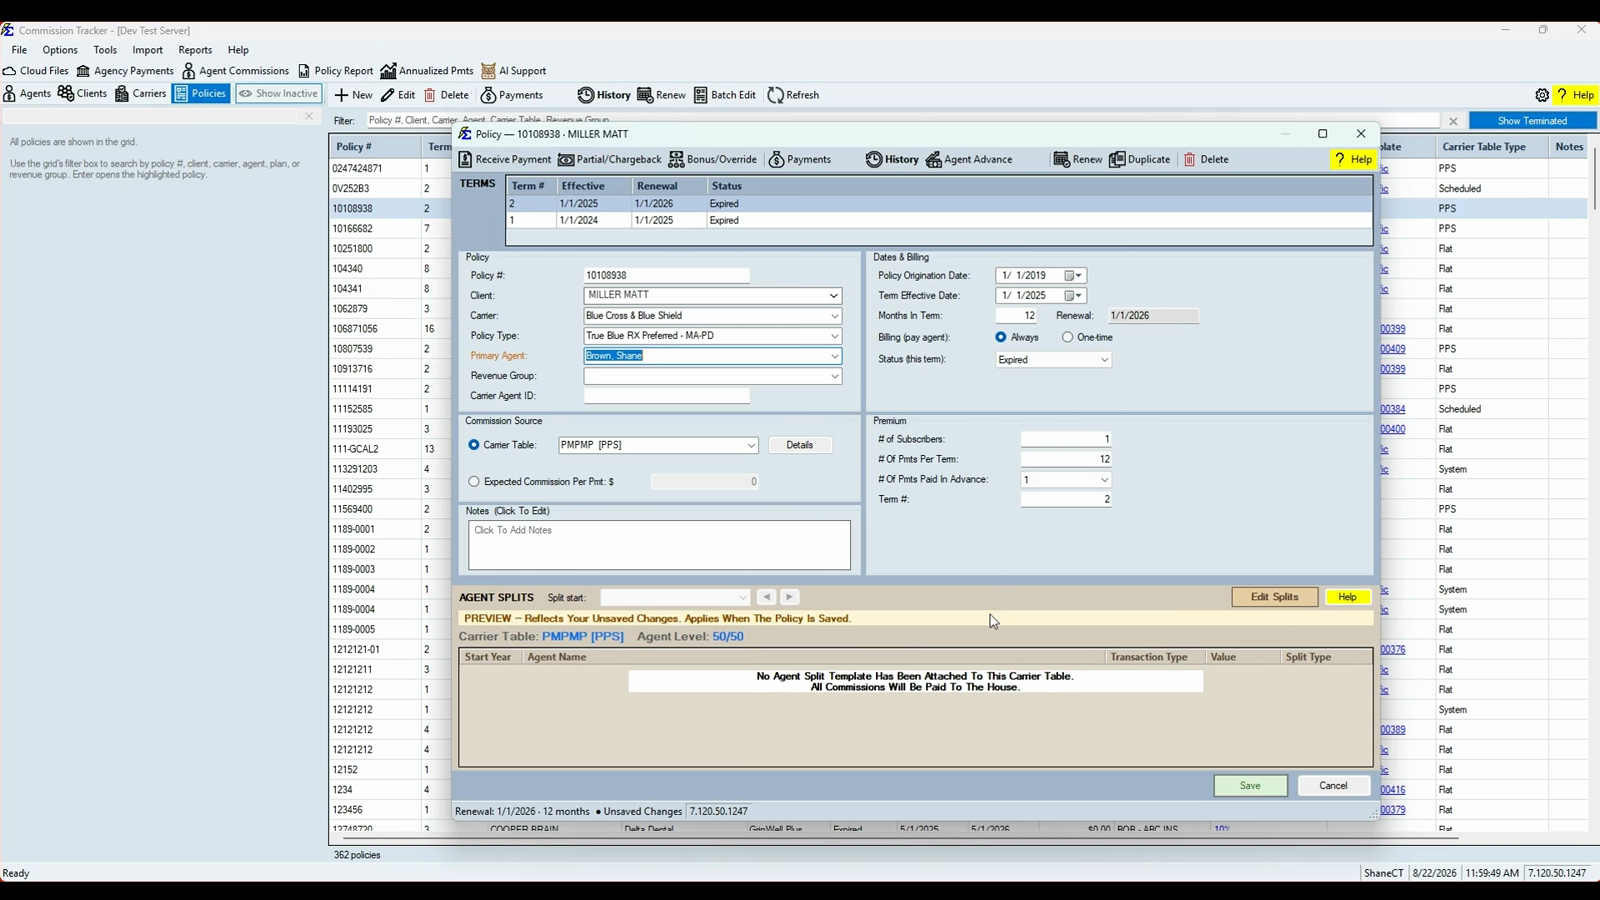This screenshot has width=1600, height=900.
Task: Open the Status (this term) dropdown
Action: (x=1104, y=360)
